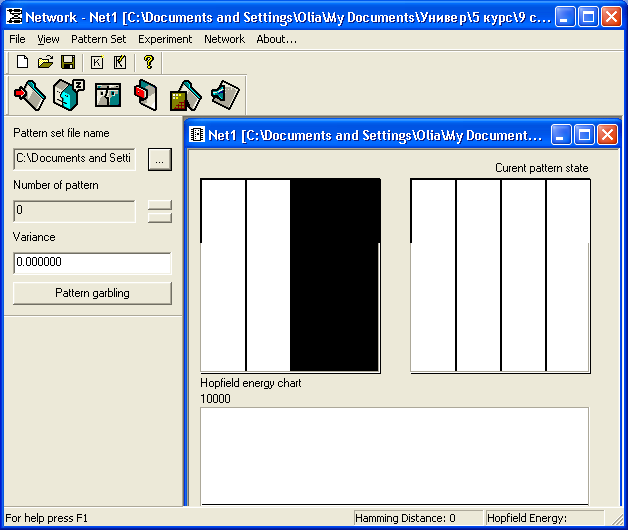Screen dimensions: 628x530
Task: Click the large window-shaped icon with two panes
Action: [107, 95]
